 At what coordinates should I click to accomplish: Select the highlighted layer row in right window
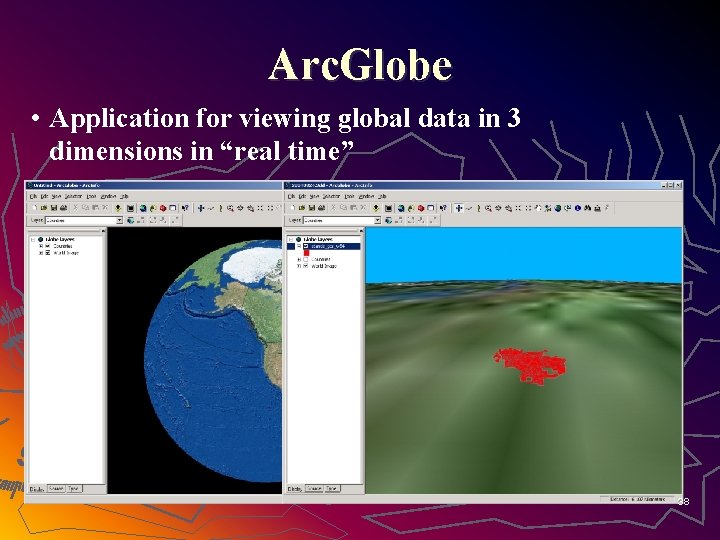[327, 247]
